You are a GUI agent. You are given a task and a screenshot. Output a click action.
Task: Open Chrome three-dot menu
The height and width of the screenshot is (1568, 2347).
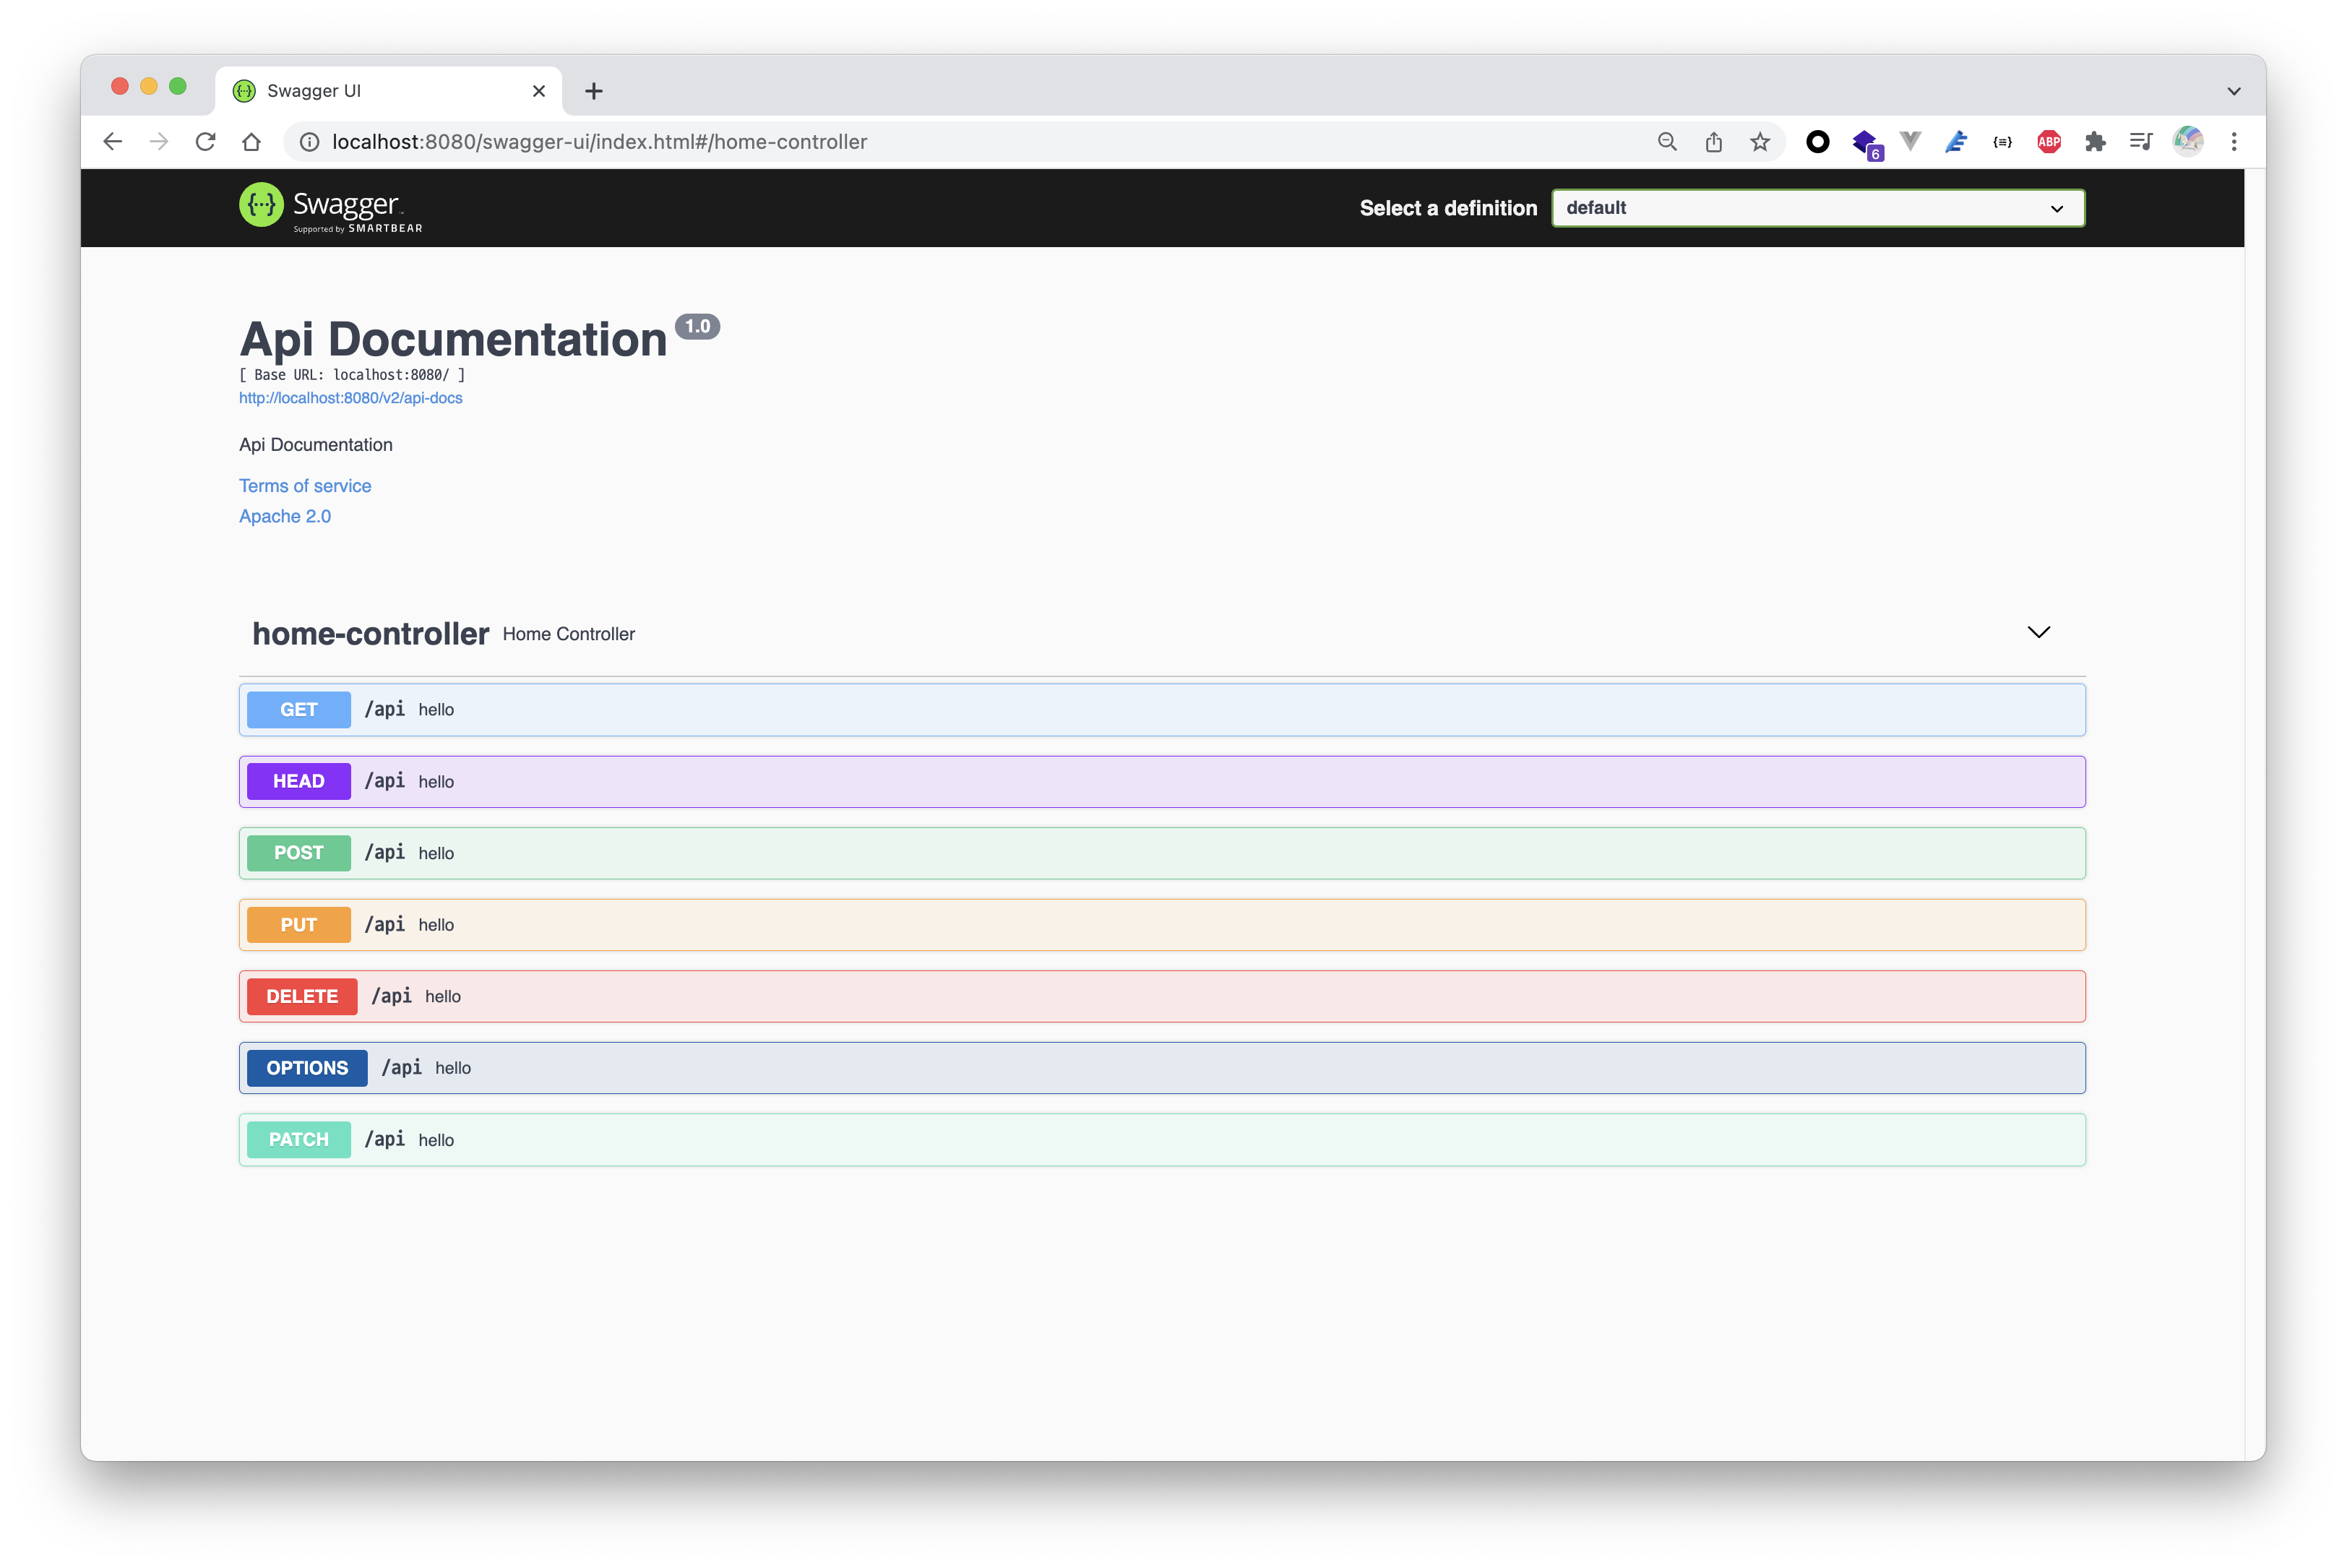[x=2233, y=142]
